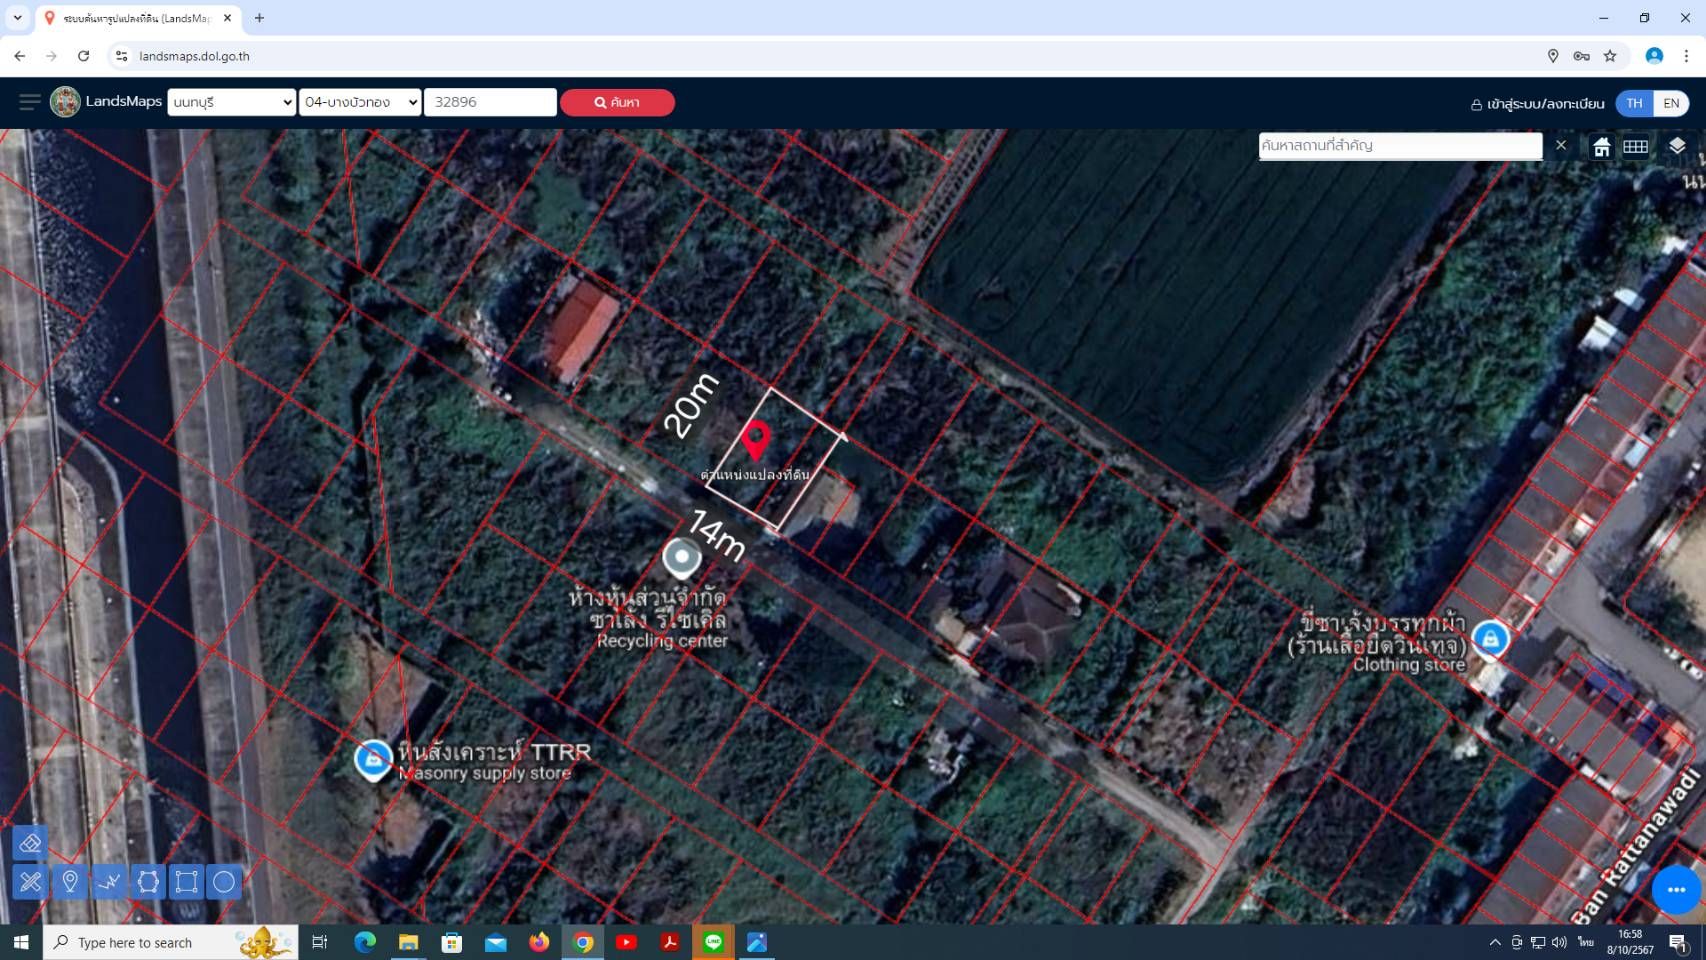
Task: Open the notification center icon
Action: coord(1678,942)
